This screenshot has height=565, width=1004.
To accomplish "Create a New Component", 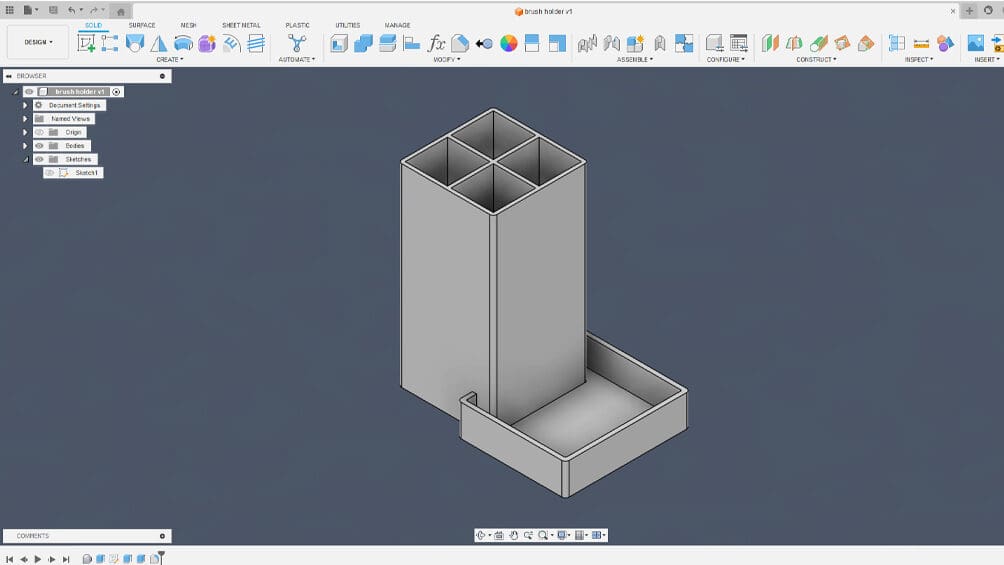I will [635, 43].
